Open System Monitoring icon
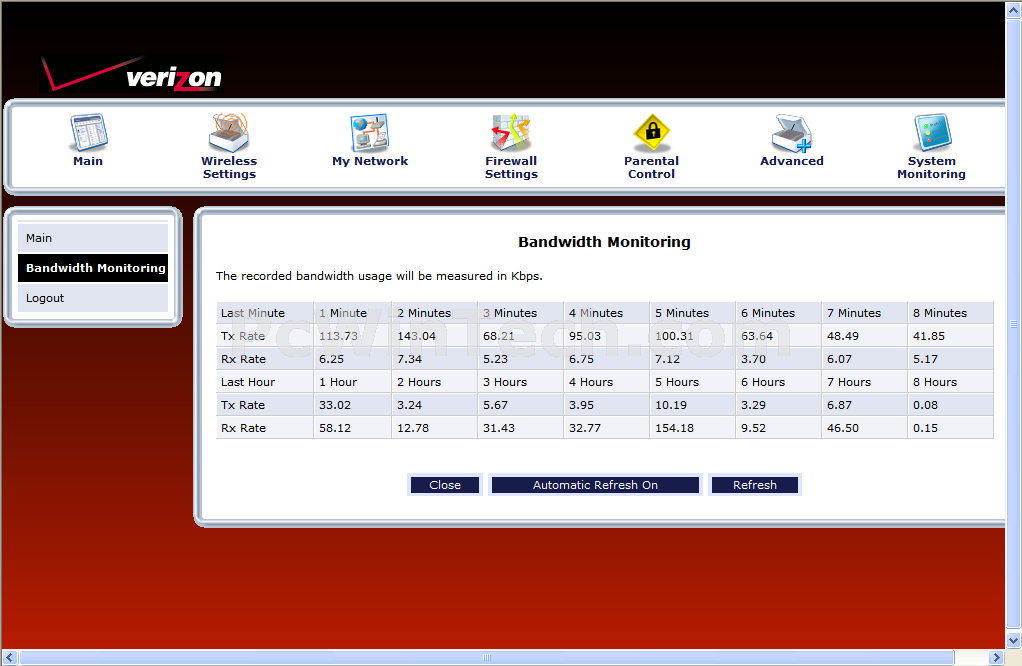This screenshot has width=1022, height=666. point(931,133)
